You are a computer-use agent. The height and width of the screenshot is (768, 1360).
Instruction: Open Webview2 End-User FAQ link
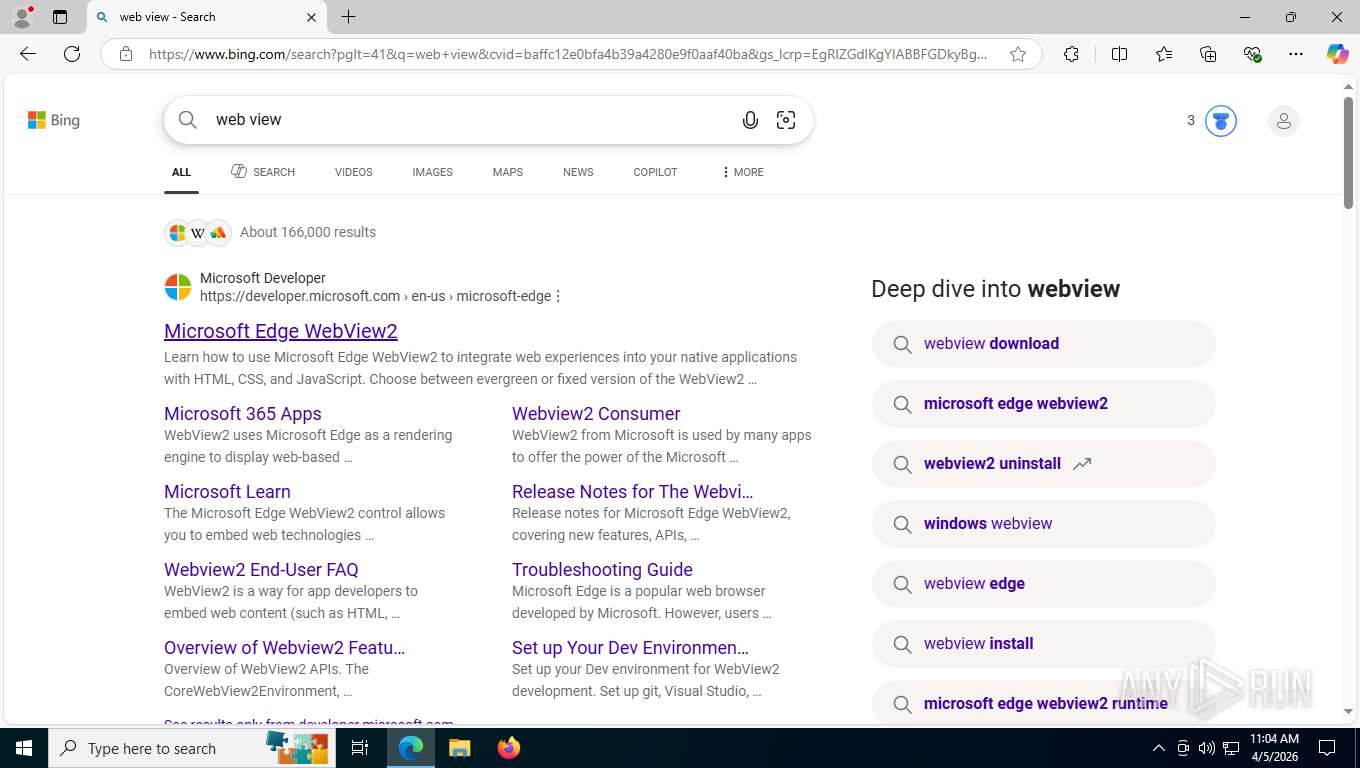261,570
